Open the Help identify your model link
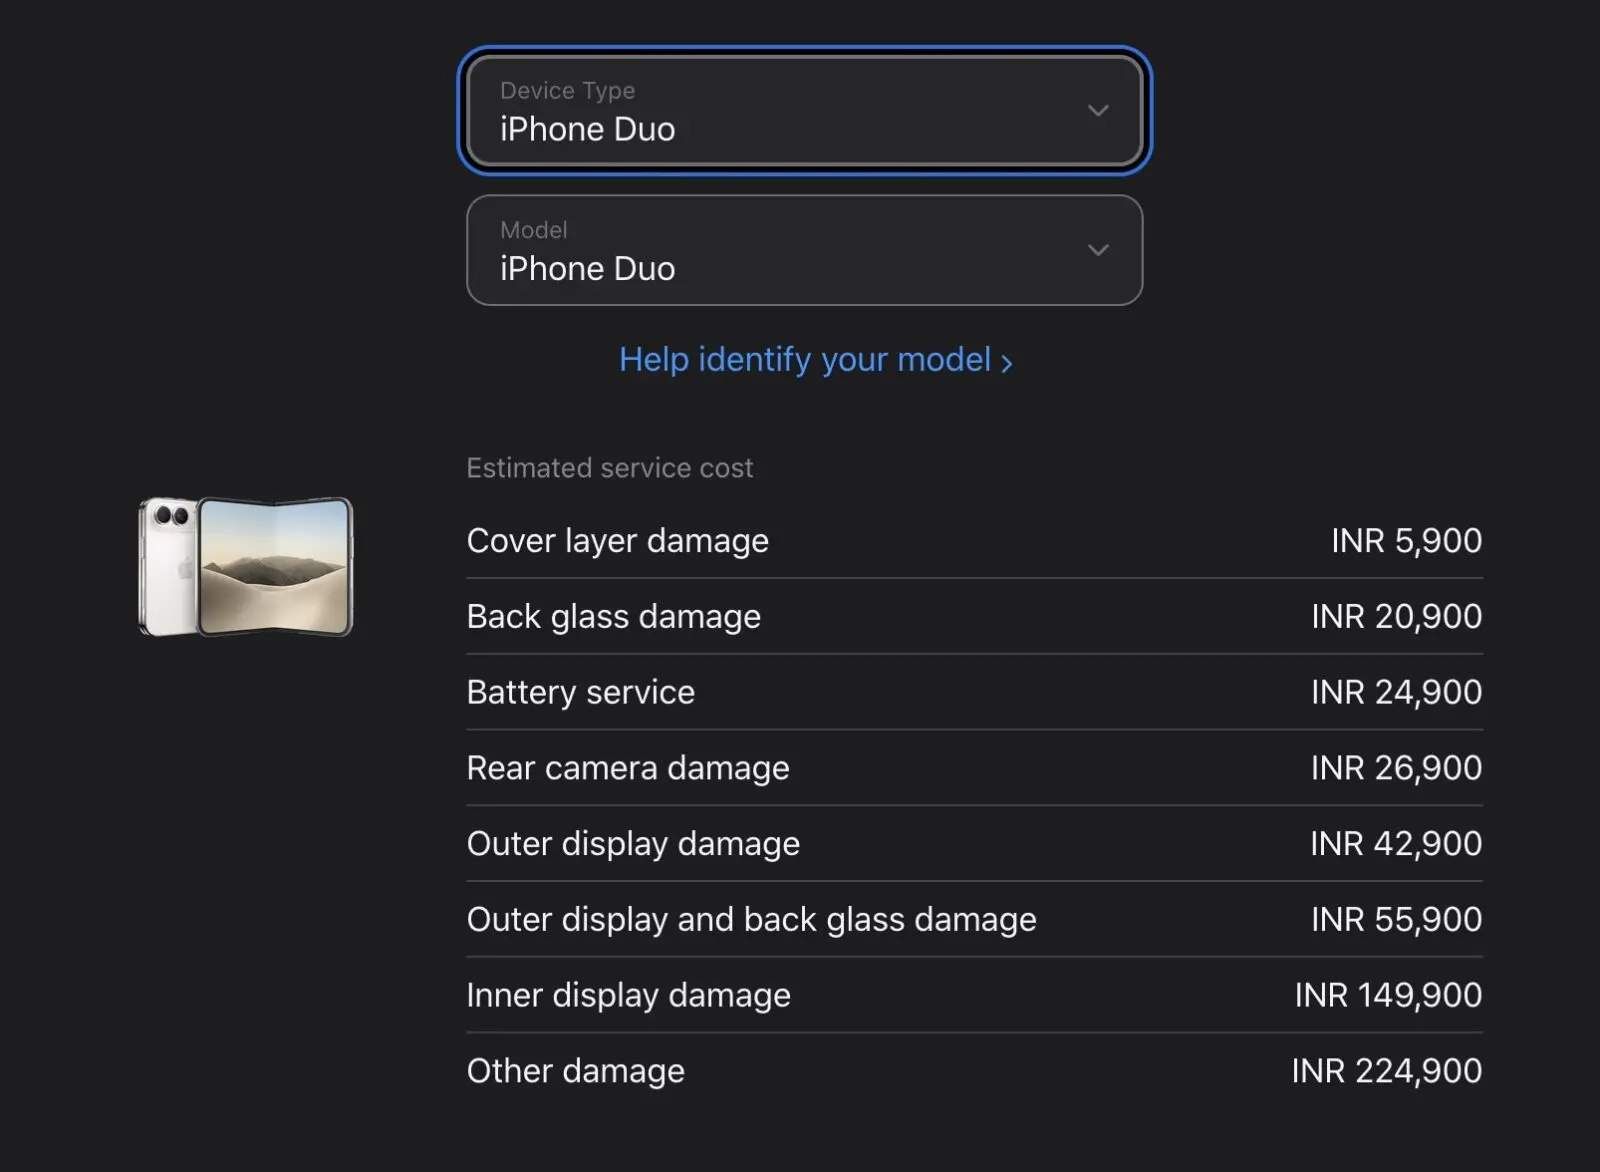 pyautogui.click(x=815, y=360)
